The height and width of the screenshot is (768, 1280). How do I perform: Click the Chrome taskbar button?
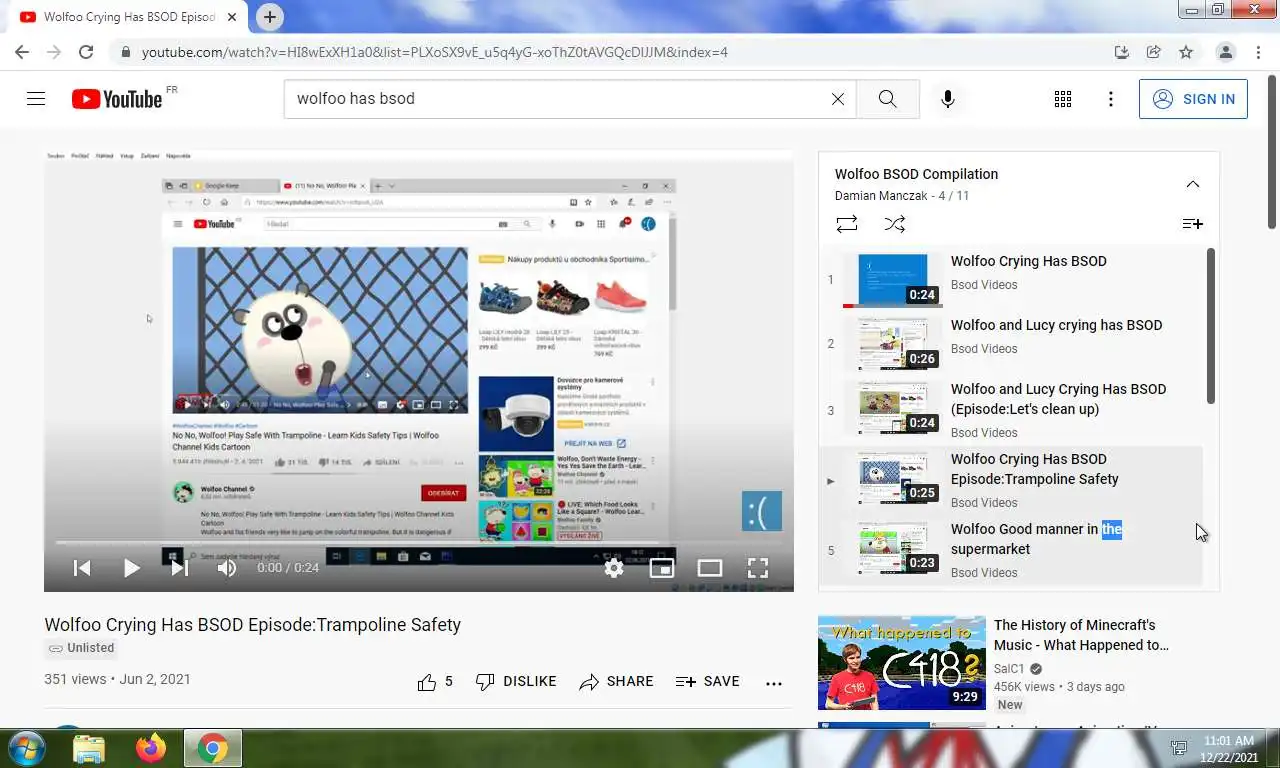(212, 748)
